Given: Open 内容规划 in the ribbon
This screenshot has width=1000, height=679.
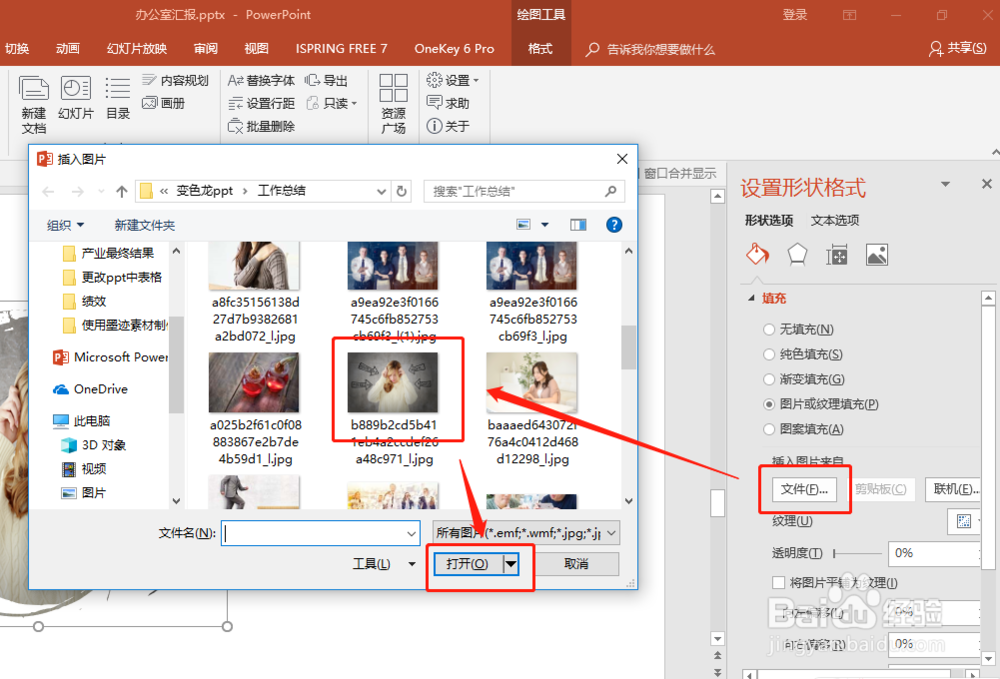Looking at the screenshot, I should pyautogui.click(x=175, y=80).
